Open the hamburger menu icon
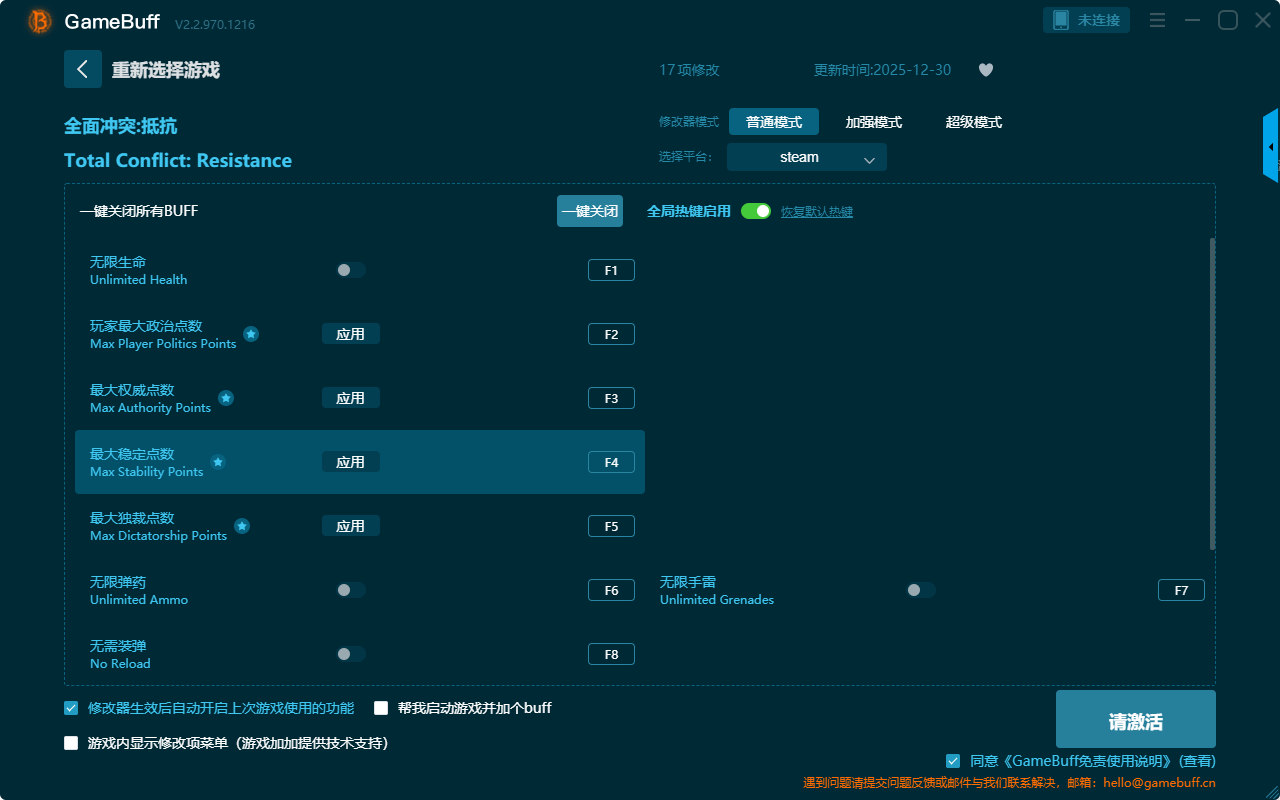Image resolution: width=1280 pixels, height=800 pixels. pyautogui.click(x=1157, y=20)
